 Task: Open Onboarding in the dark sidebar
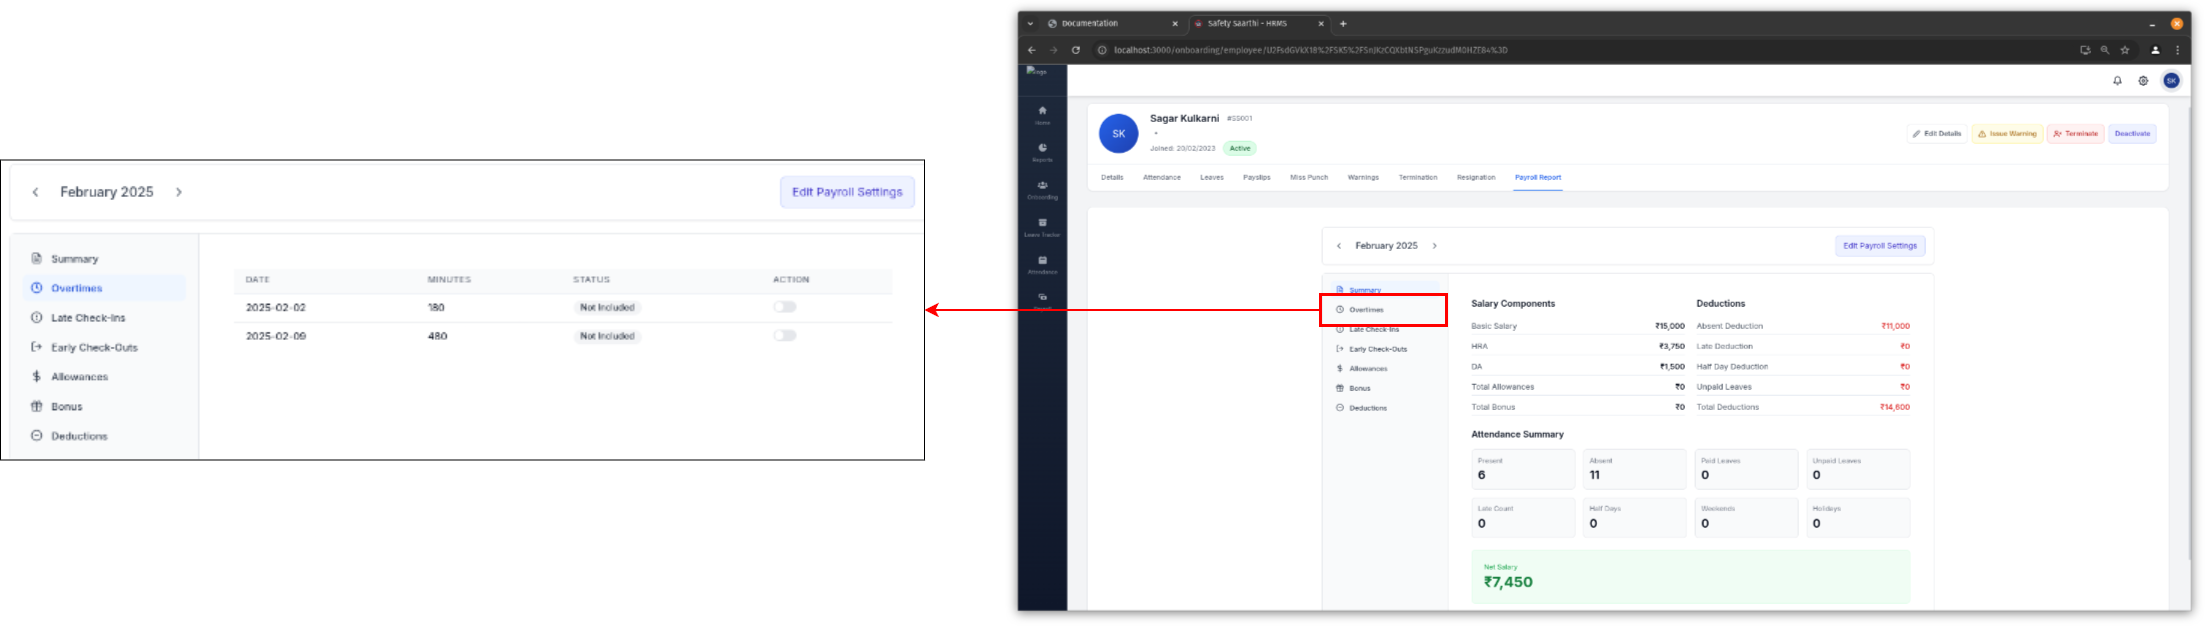[x=1042, y=189]
